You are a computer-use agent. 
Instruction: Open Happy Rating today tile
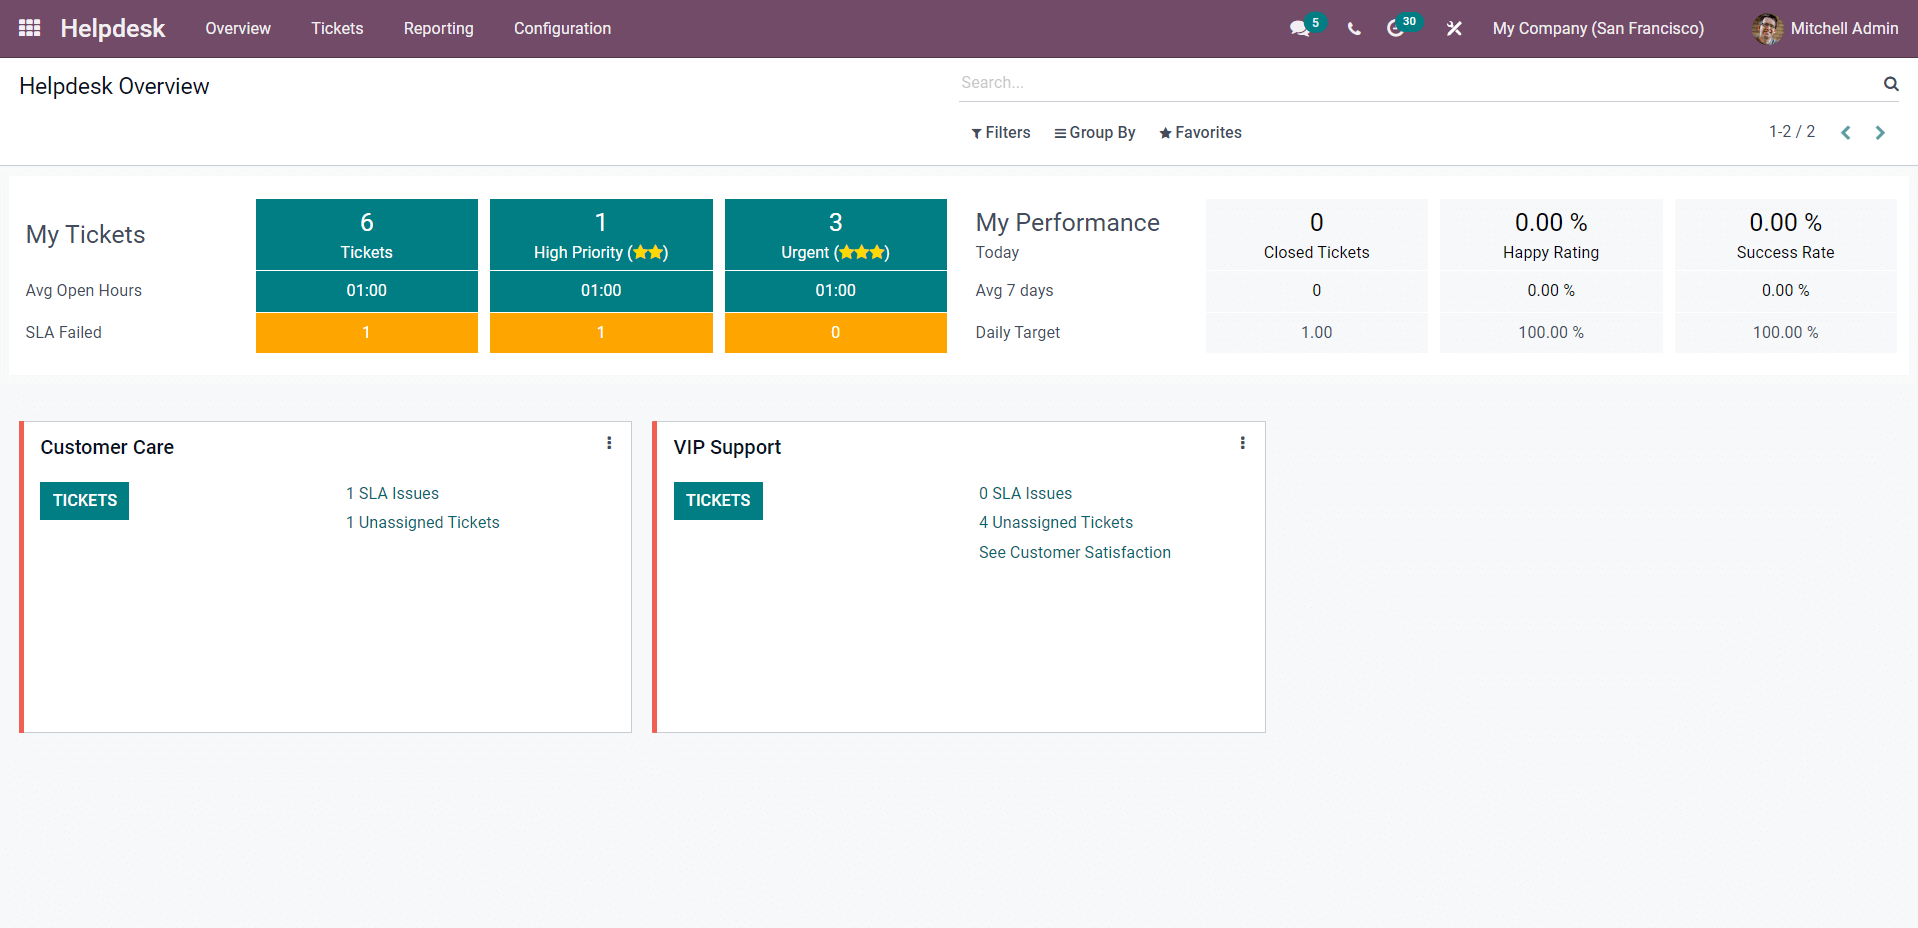point(1551,234)
